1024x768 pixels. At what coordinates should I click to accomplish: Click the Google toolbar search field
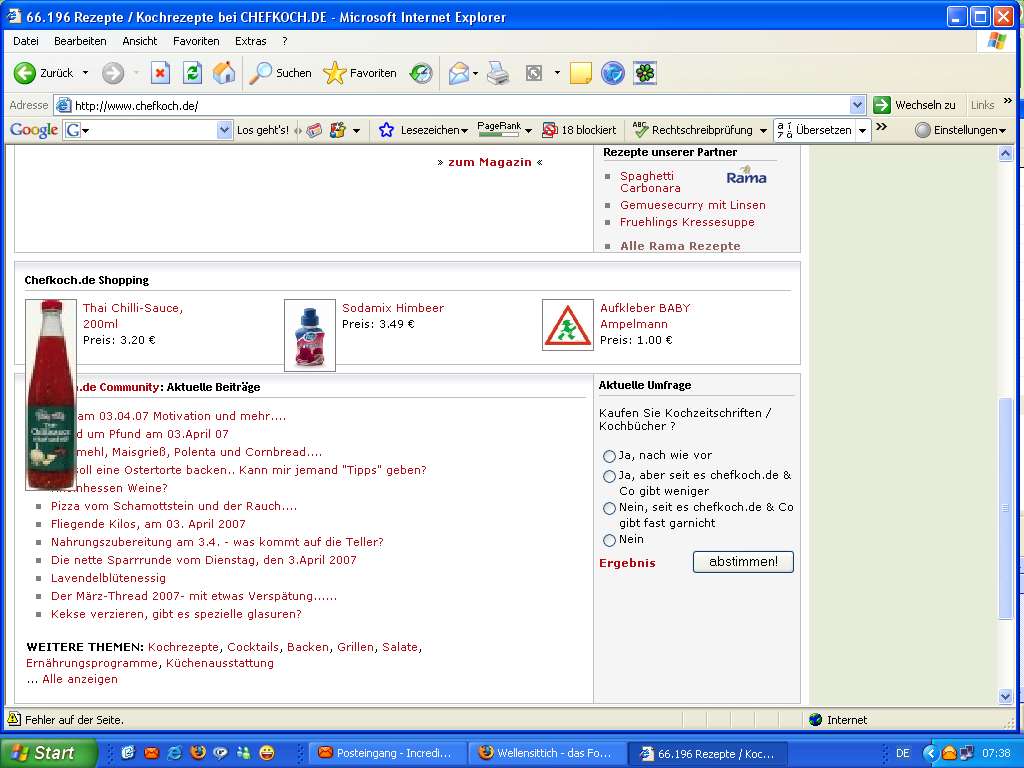pos(150,130)
